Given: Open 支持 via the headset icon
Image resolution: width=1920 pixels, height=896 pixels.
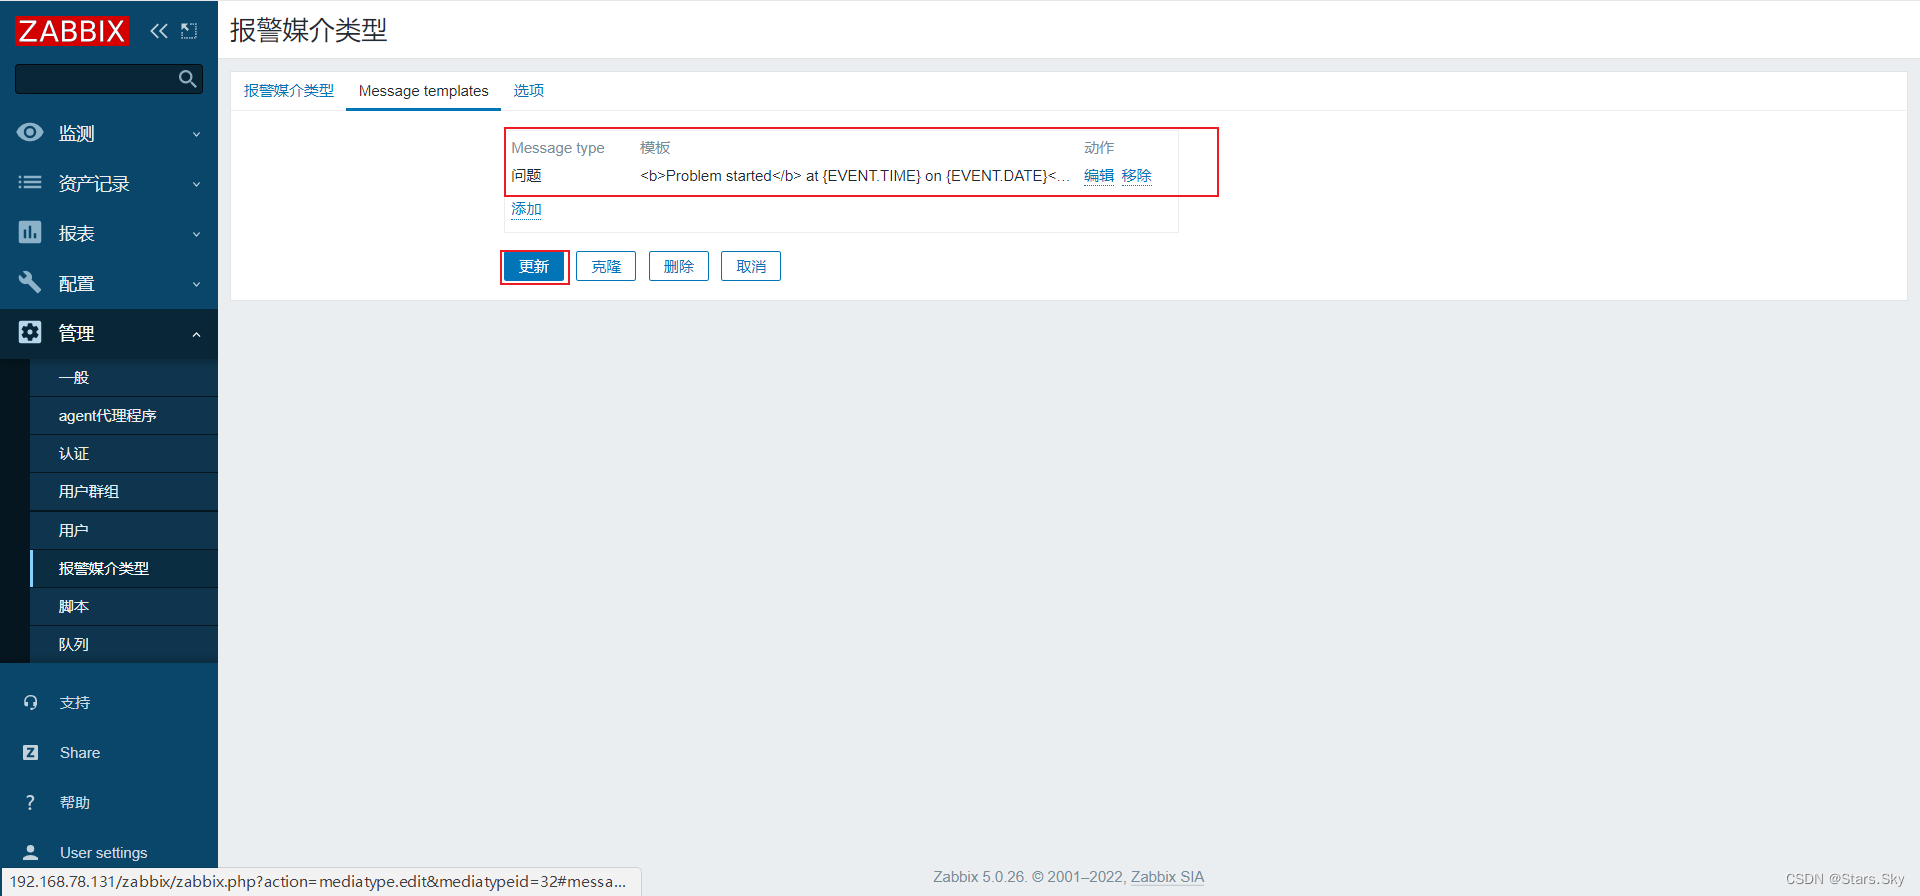Looking at the screenshot, I should pyautogui.click(x=30, y=703).
